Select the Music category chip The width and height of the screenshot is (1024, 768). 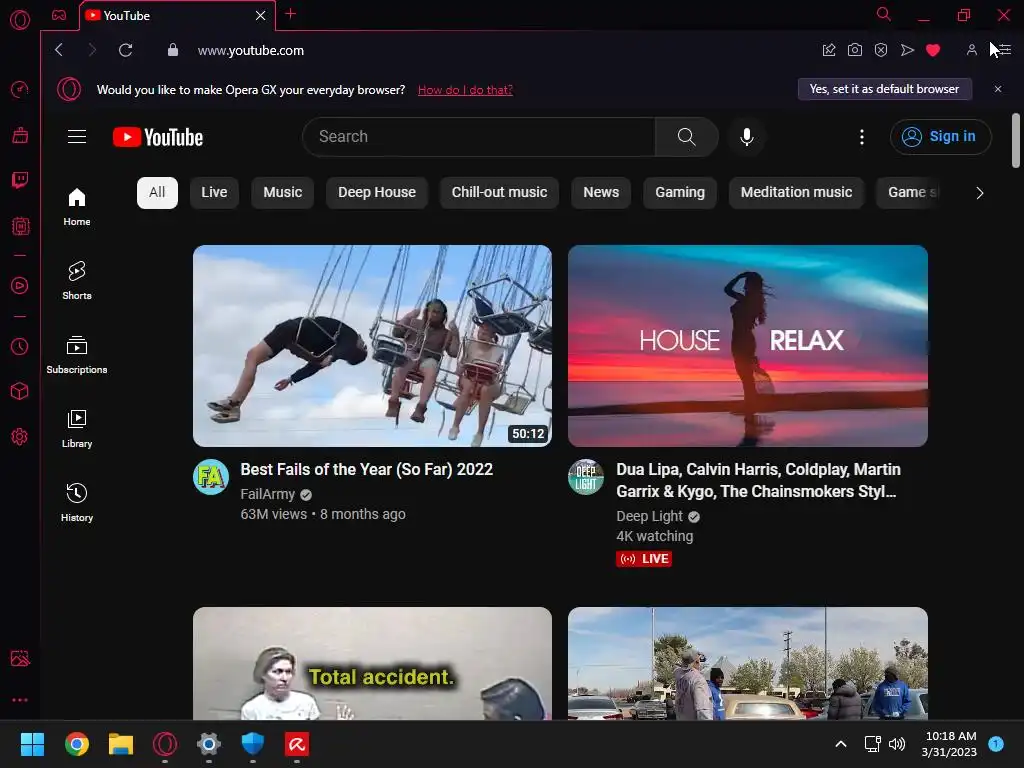(x=283, y=193)
